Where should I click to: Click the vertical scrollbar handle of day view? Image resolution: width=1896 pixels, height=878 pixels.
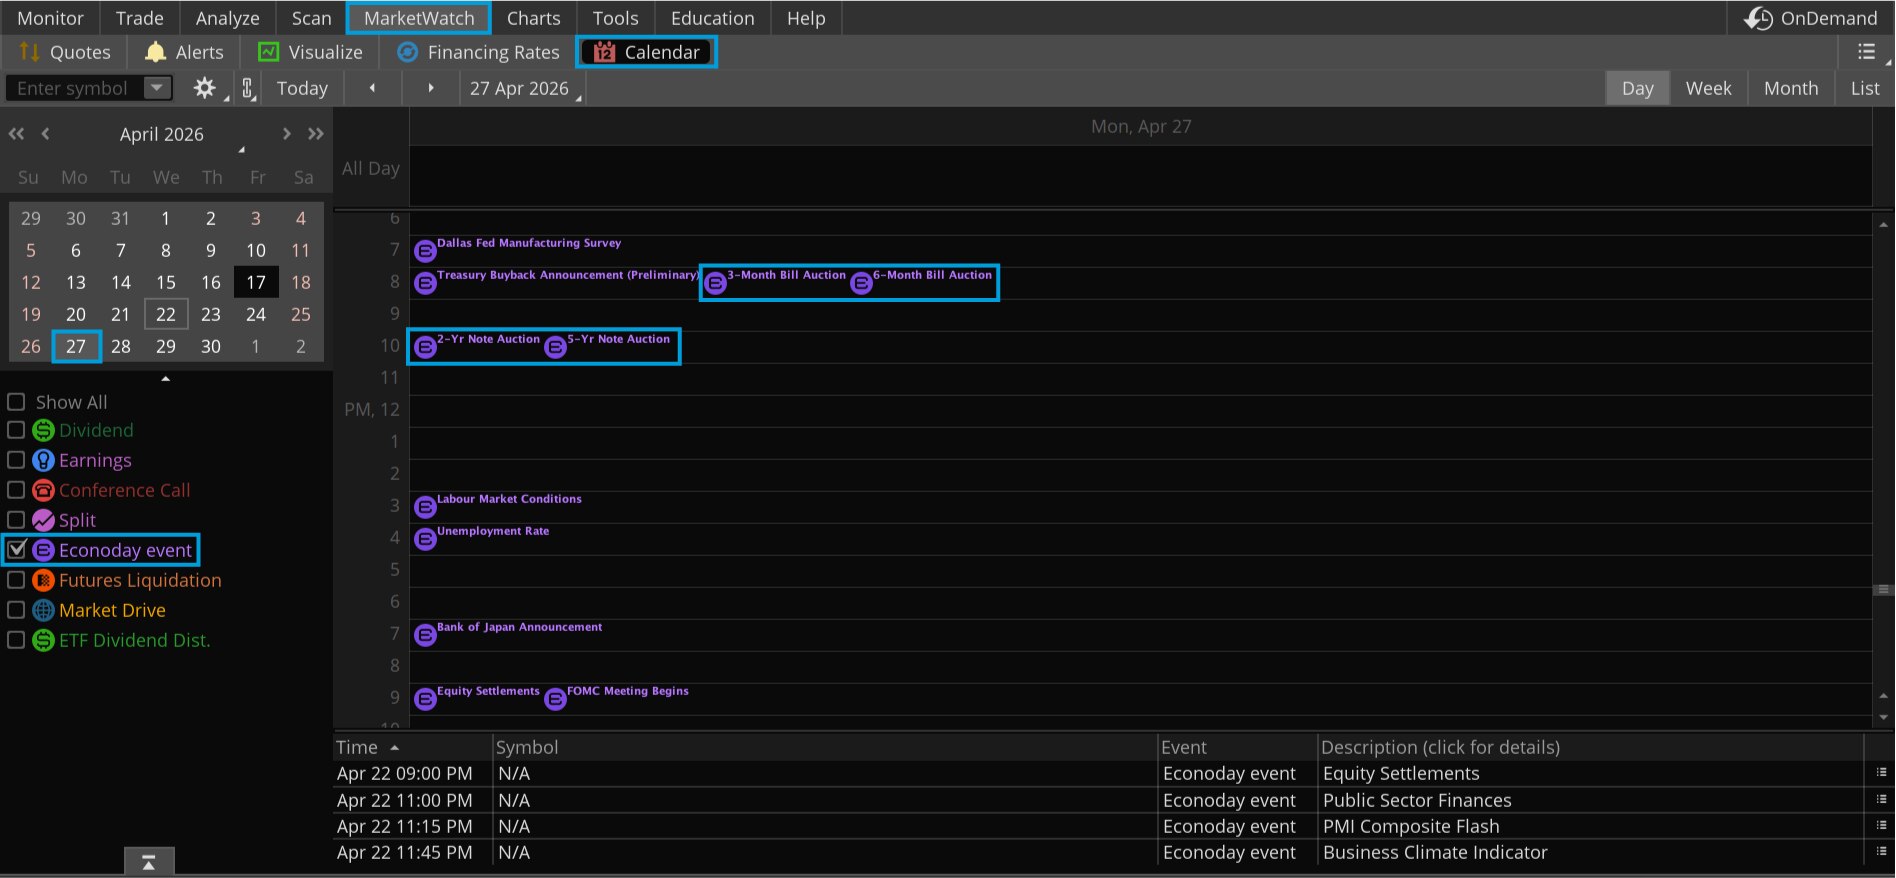(x=1884, y=590)
